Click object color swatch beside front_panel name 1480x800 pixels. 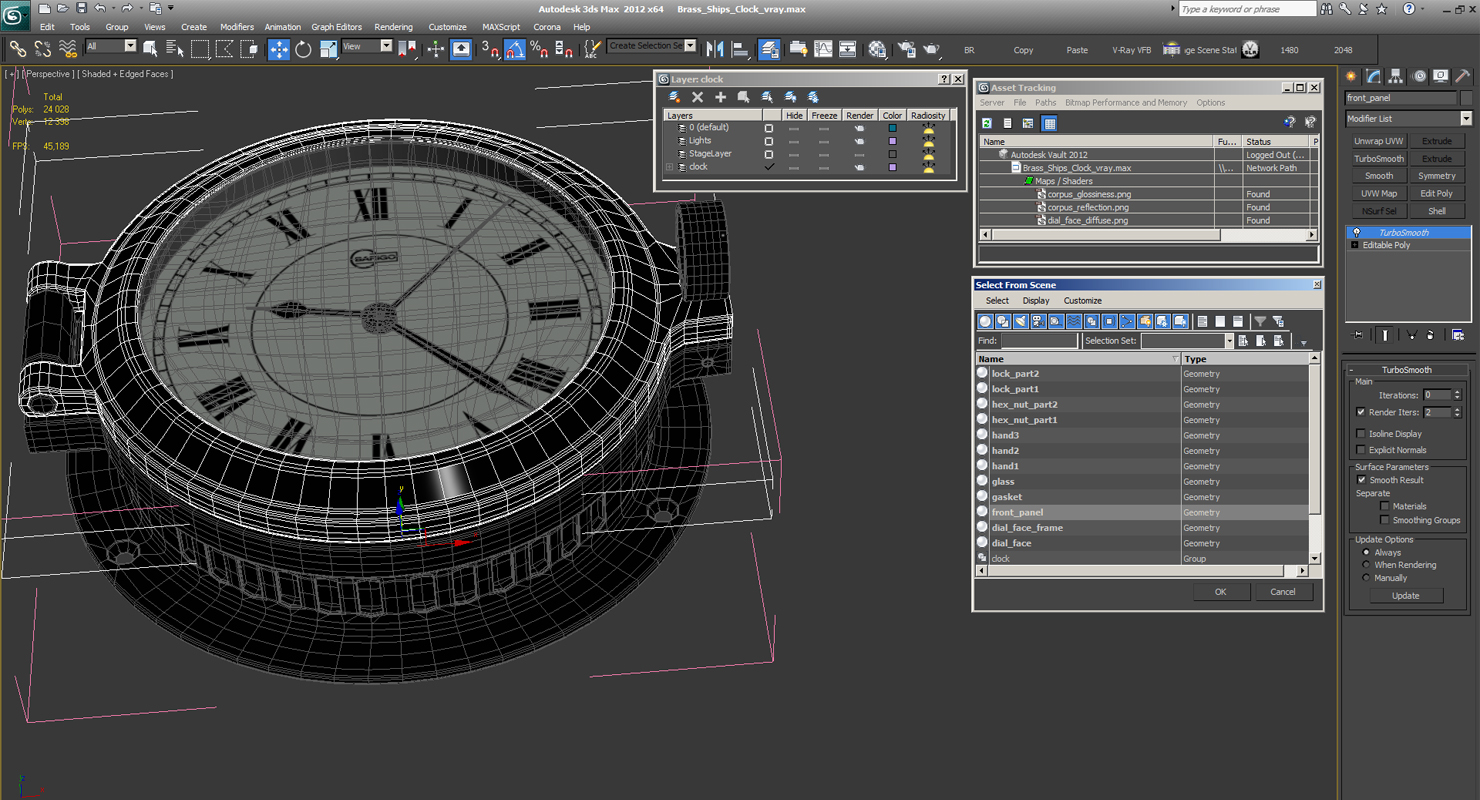coord(1466,98)
